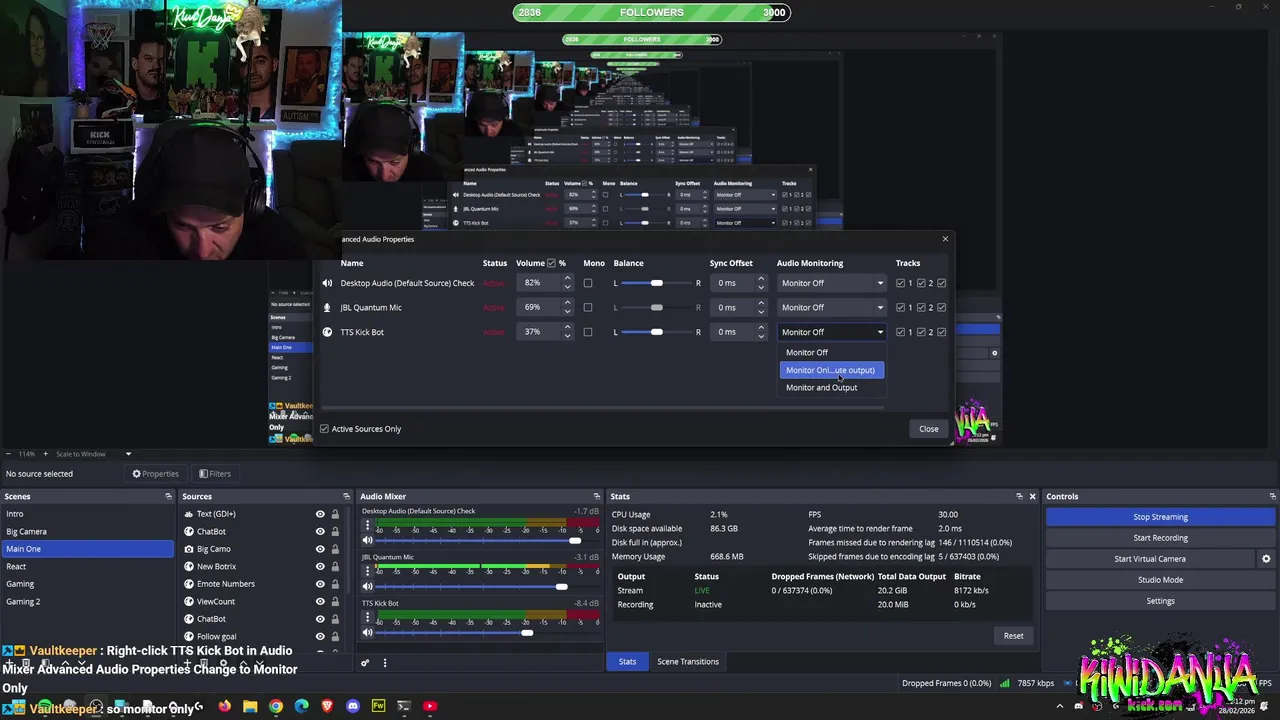The image size is (1280, 720).
Task: Lock the Text (GDI+) source
Action: 335,514
